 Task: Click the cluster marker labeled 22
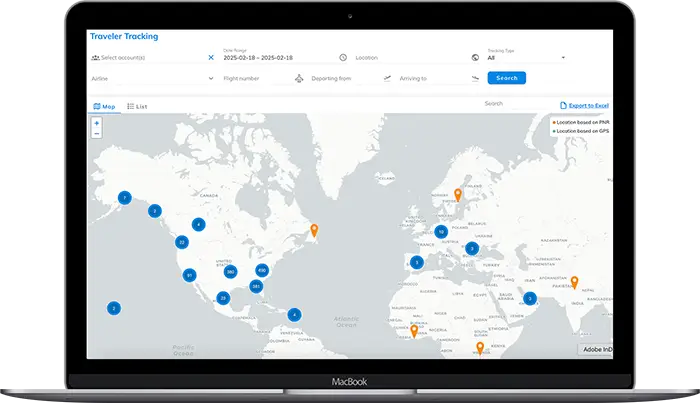[182, 242]
